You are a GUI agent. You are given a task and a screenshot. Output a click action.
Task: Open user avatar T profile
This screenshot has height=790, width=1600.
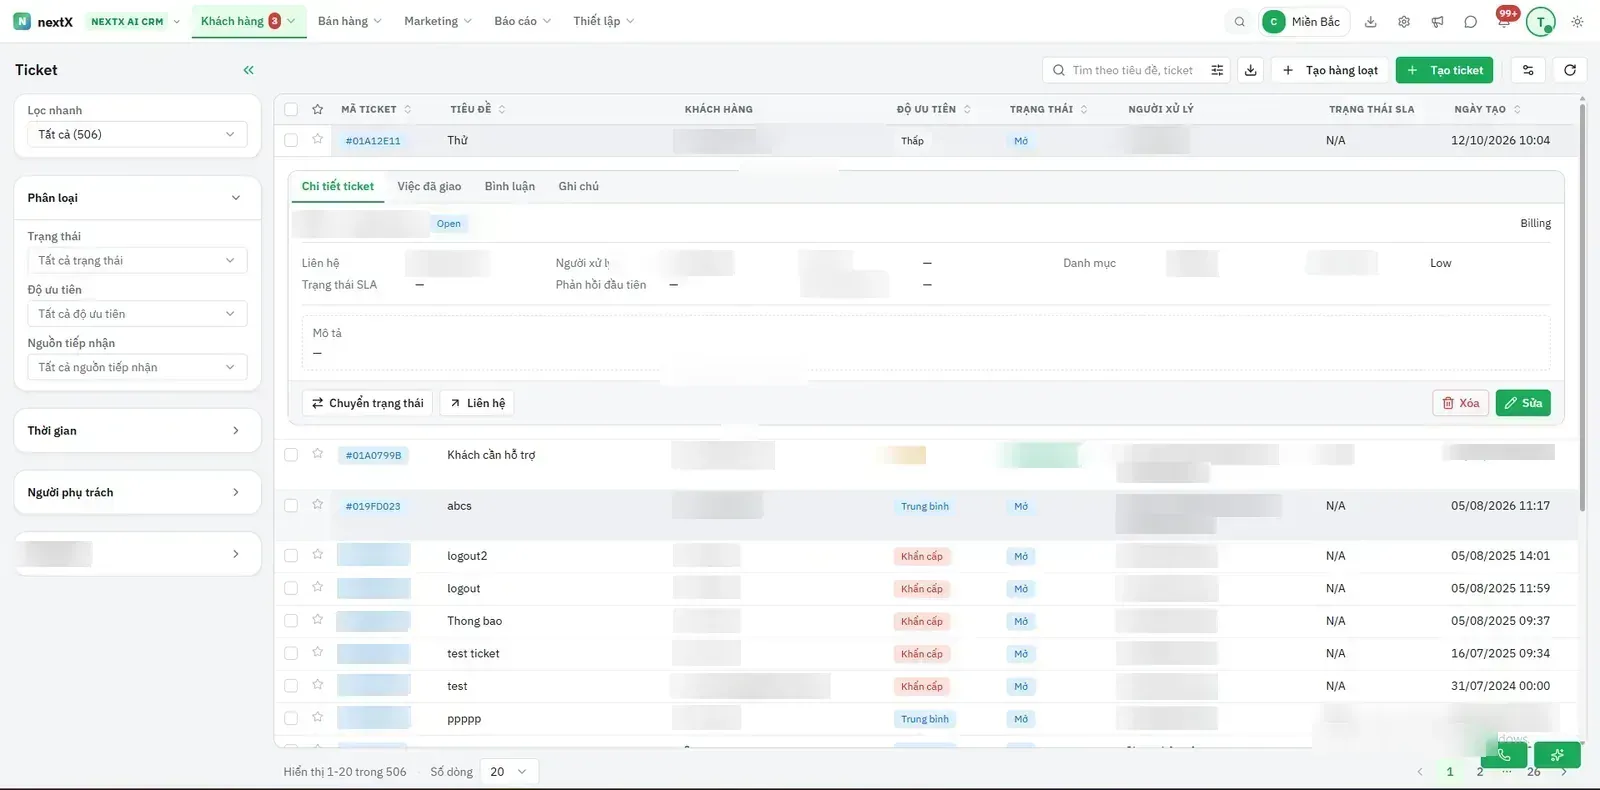[1540, 22]
